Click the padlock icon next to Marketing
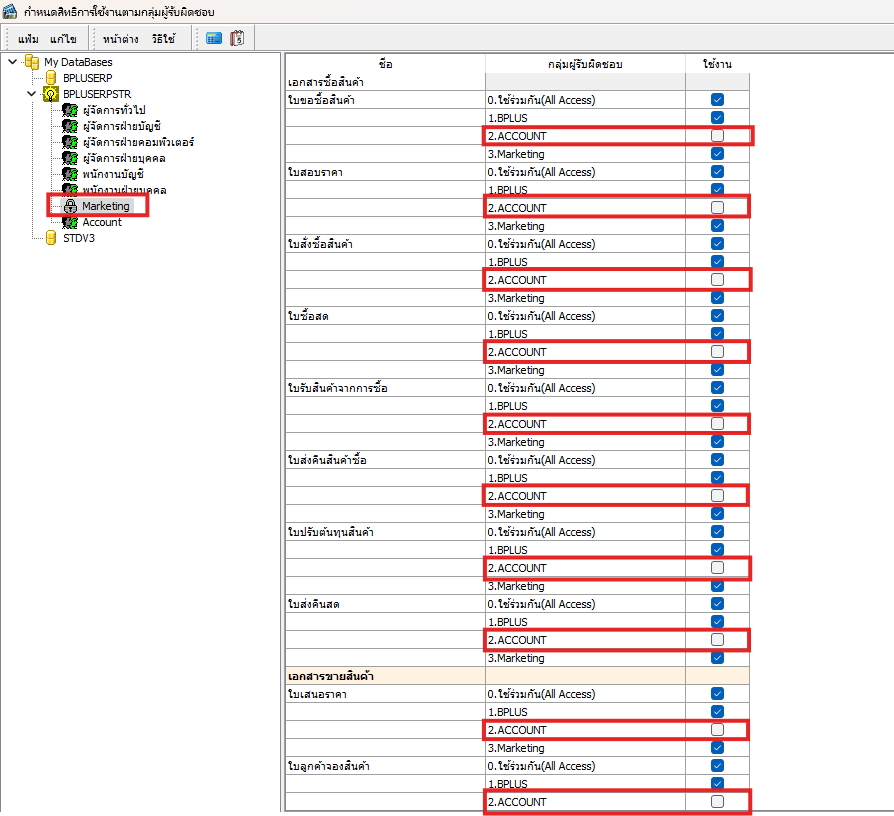894x816 pixels. tap(70, 206)
